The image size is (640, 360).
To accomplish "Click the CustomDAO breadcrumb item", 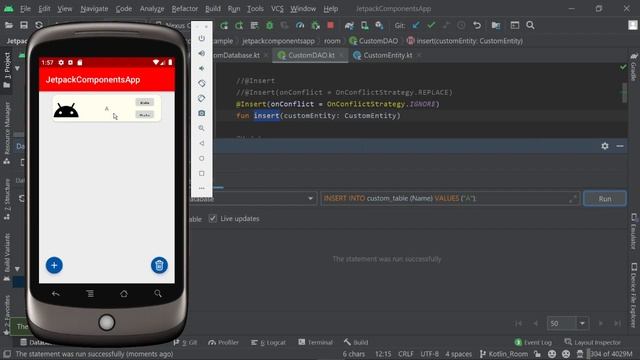I will (373, 41).
